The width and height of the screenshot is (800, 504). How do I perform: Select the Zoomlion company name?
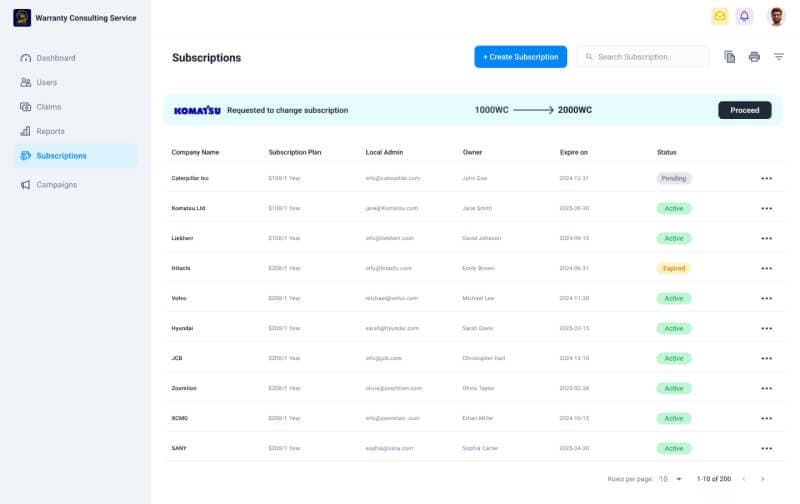point(184,389)
